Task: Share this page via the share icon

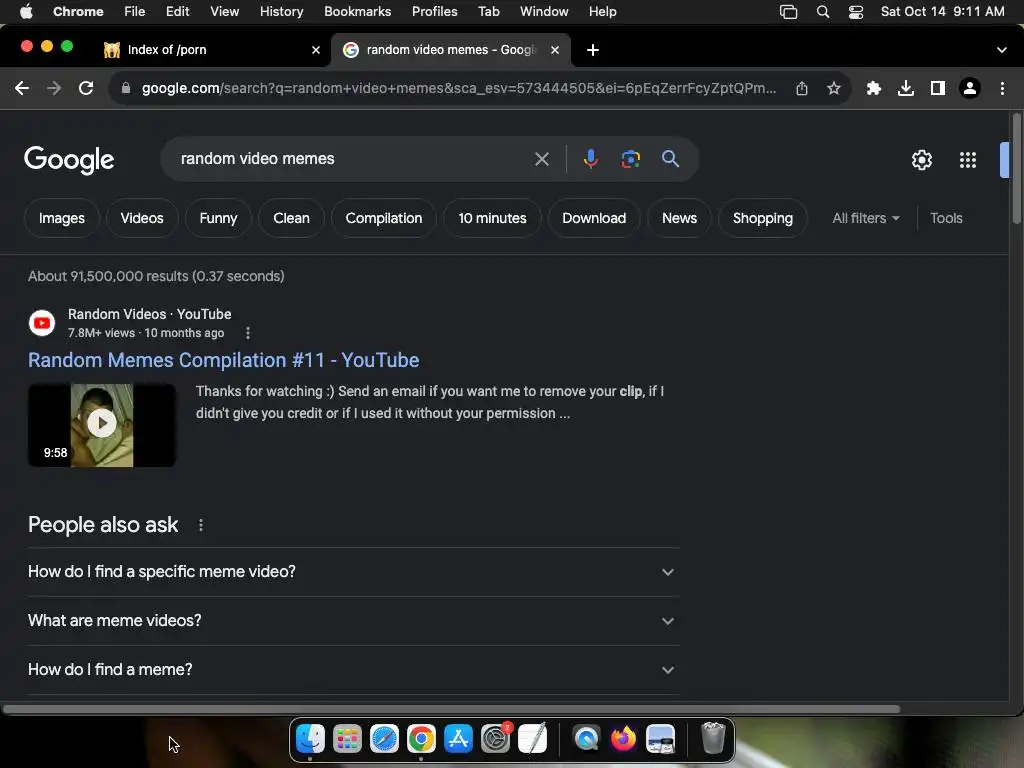Action: (x=802, y=88)
